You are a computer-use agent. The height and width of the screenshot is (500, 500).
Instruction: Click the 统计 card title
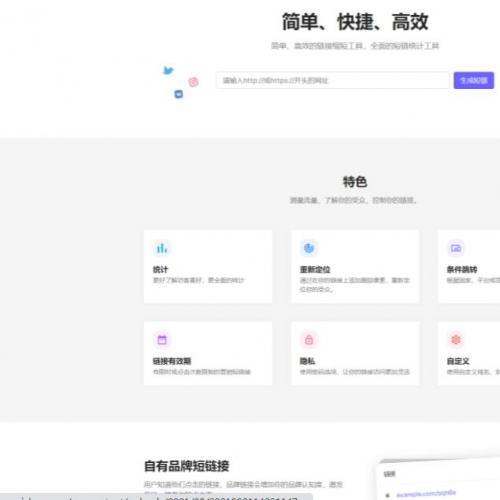tap(160, 269)
